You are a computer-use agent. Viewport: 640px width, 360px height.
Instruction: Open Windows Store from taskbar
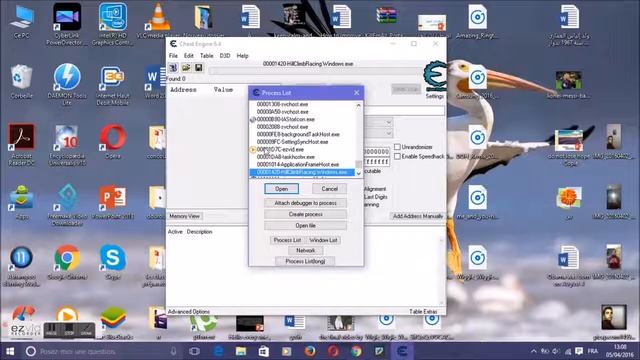(x=264, y=351)
